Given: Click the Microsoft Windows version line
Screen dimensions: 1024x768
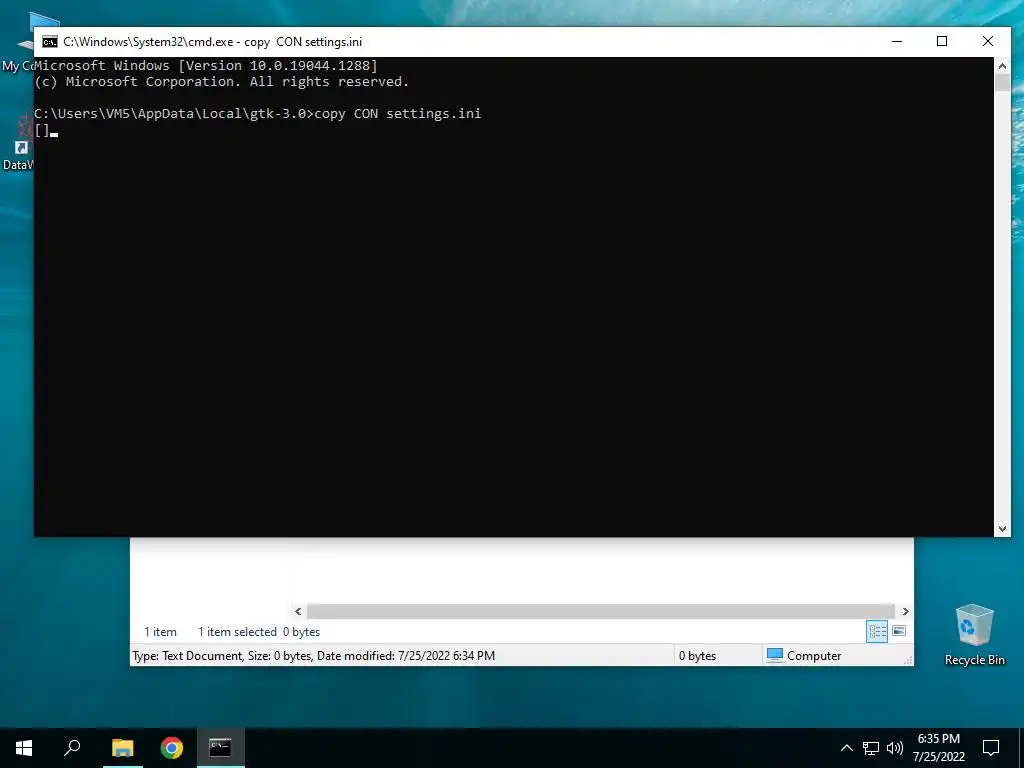Looking at the screenshot, I should coord(206,65).
